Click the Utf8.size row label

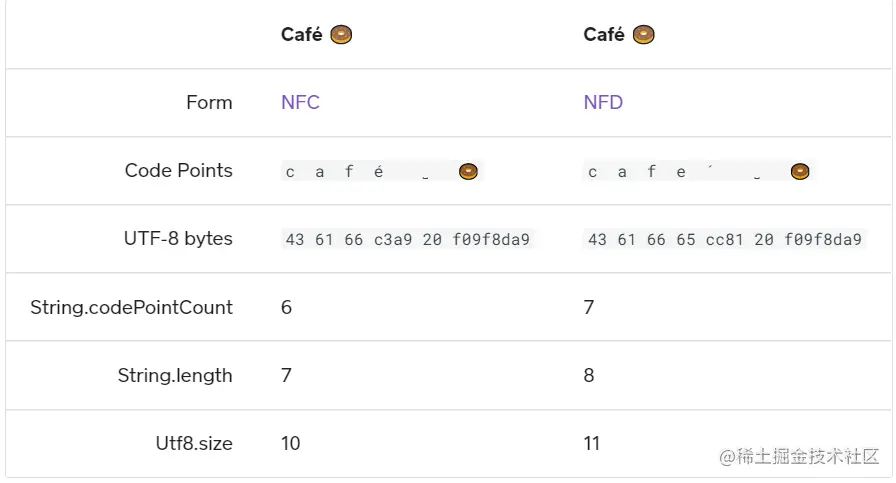click(194, 444)
